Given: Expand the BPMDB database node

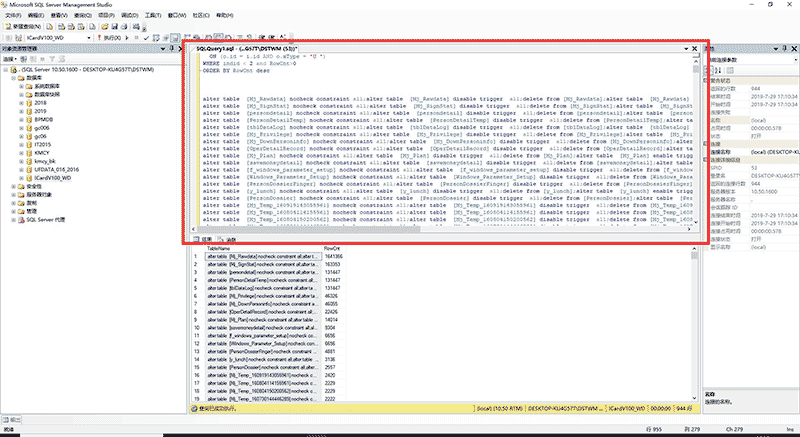Looking at the screenshot, I should click(x=21, y=120).
